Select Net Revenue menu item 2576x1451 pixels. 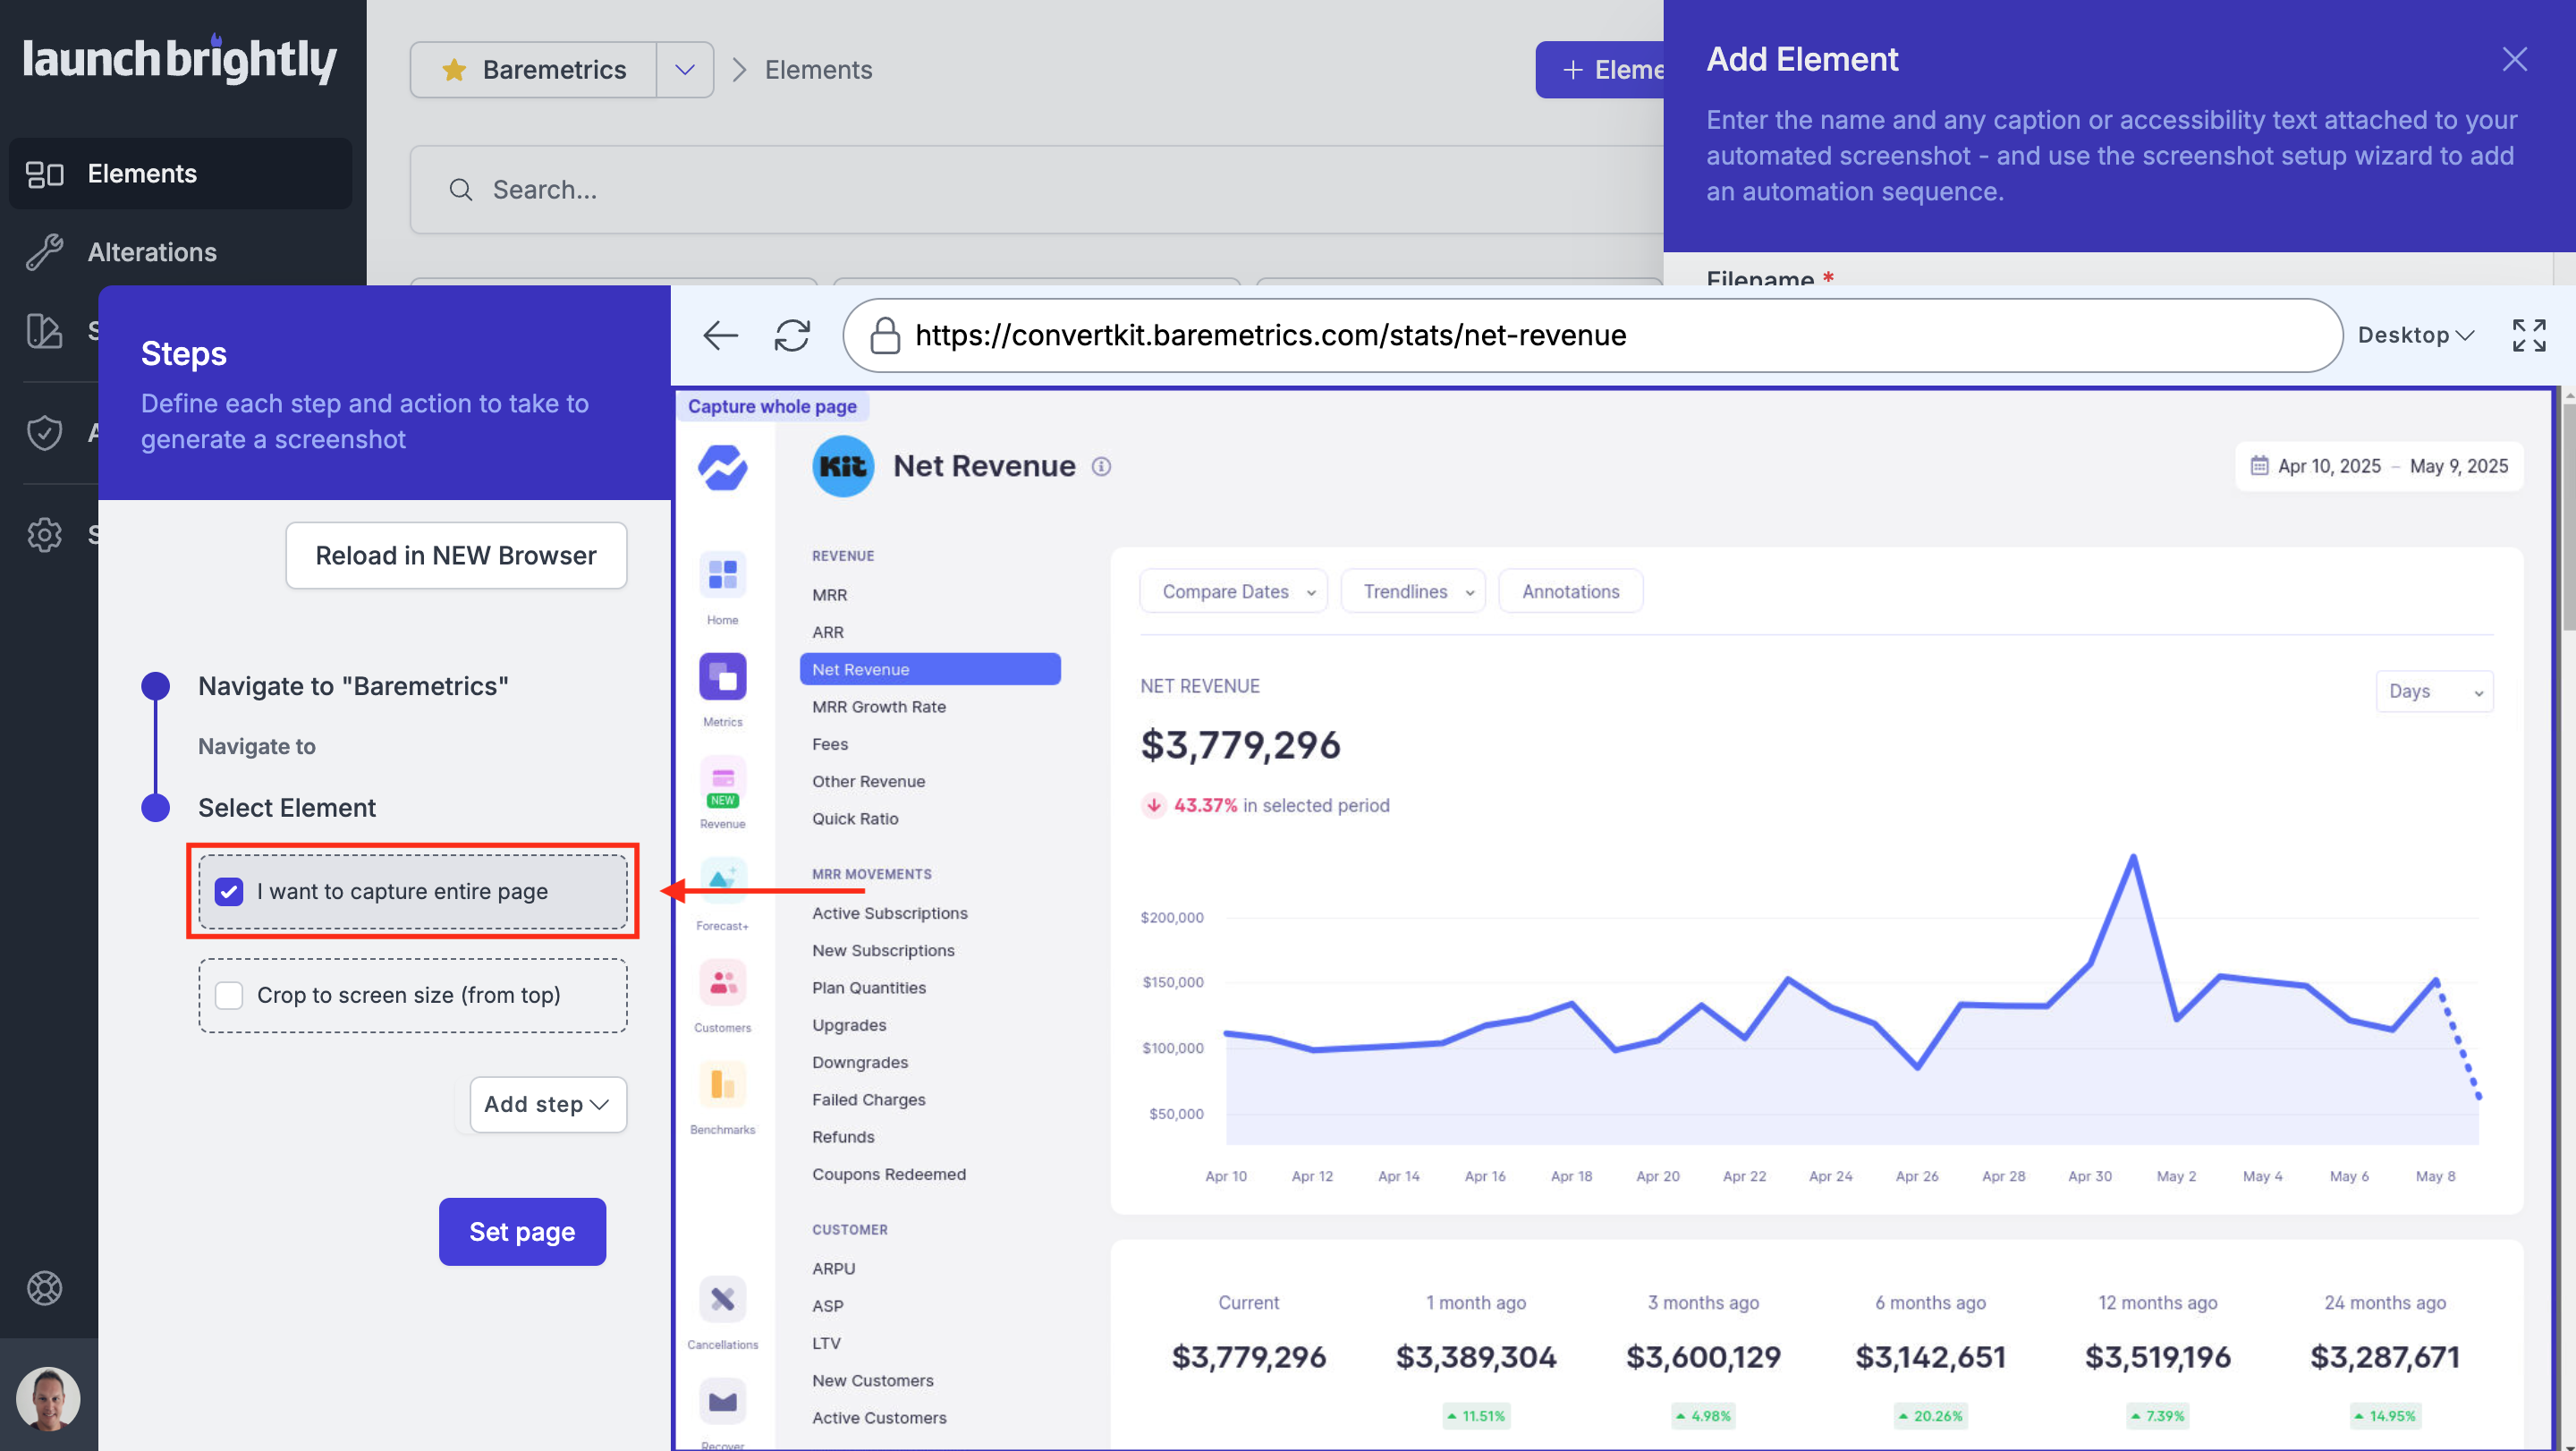click(x=930, y=669)
